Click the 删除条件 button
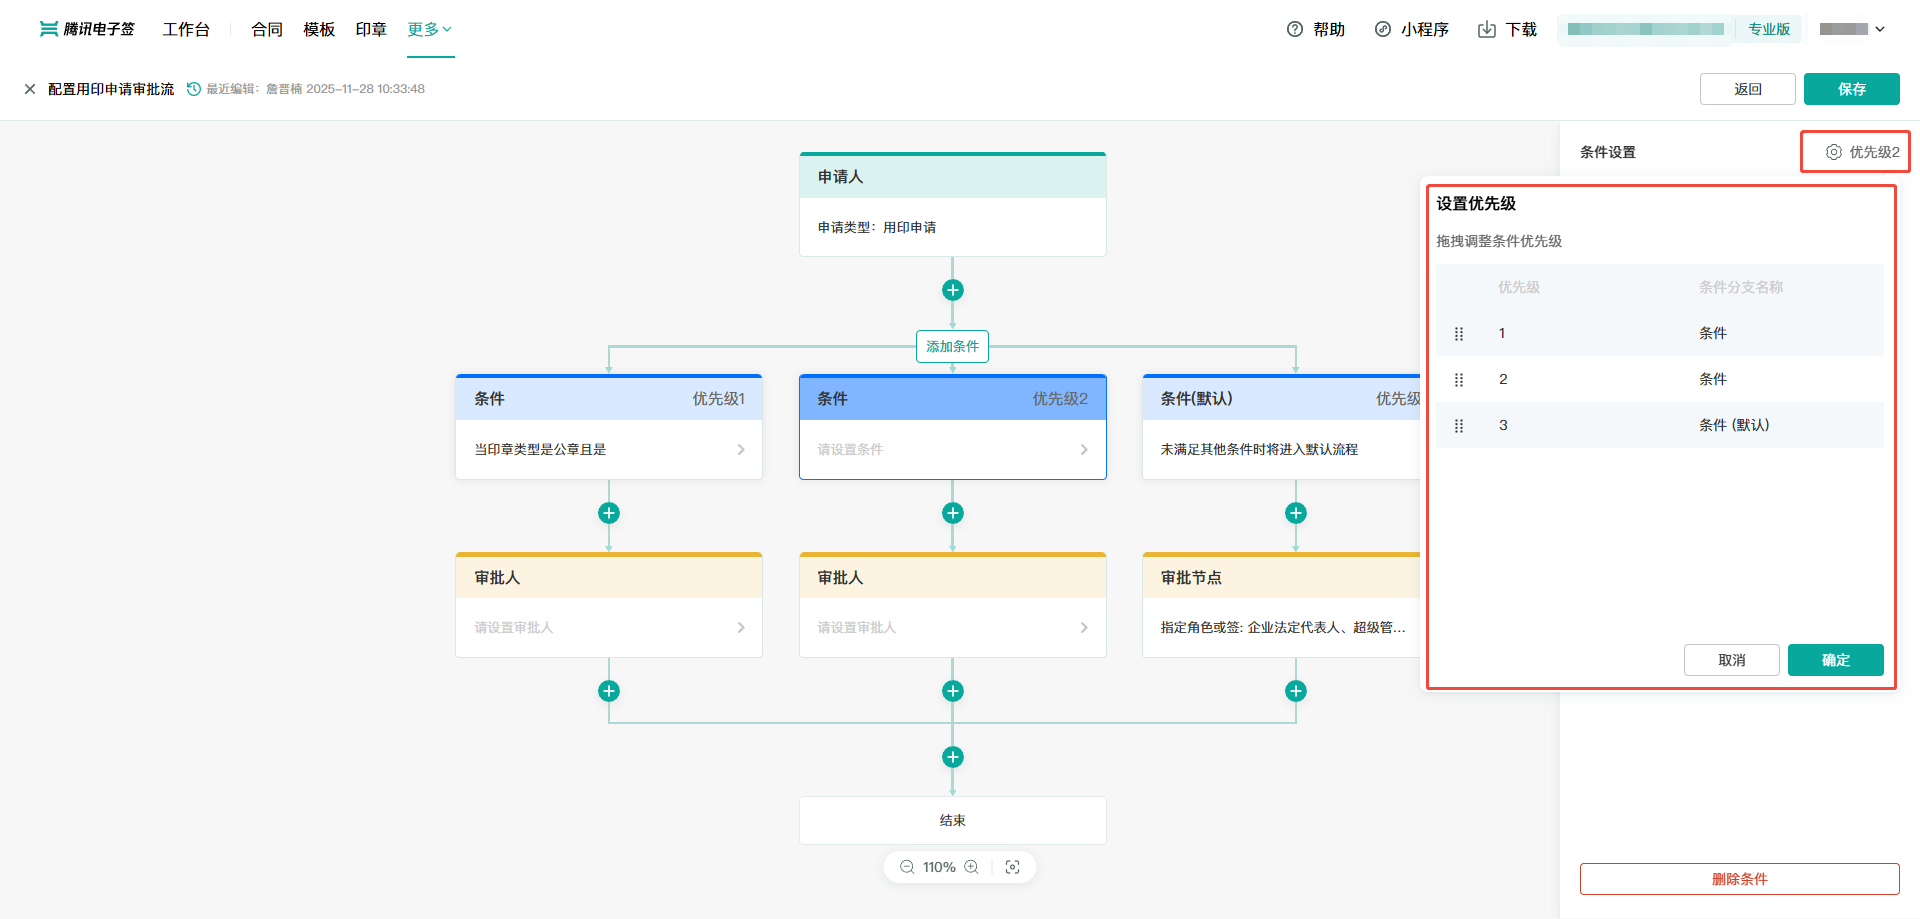Viewport: 1920px width, 919px height. coord(1739,879)
